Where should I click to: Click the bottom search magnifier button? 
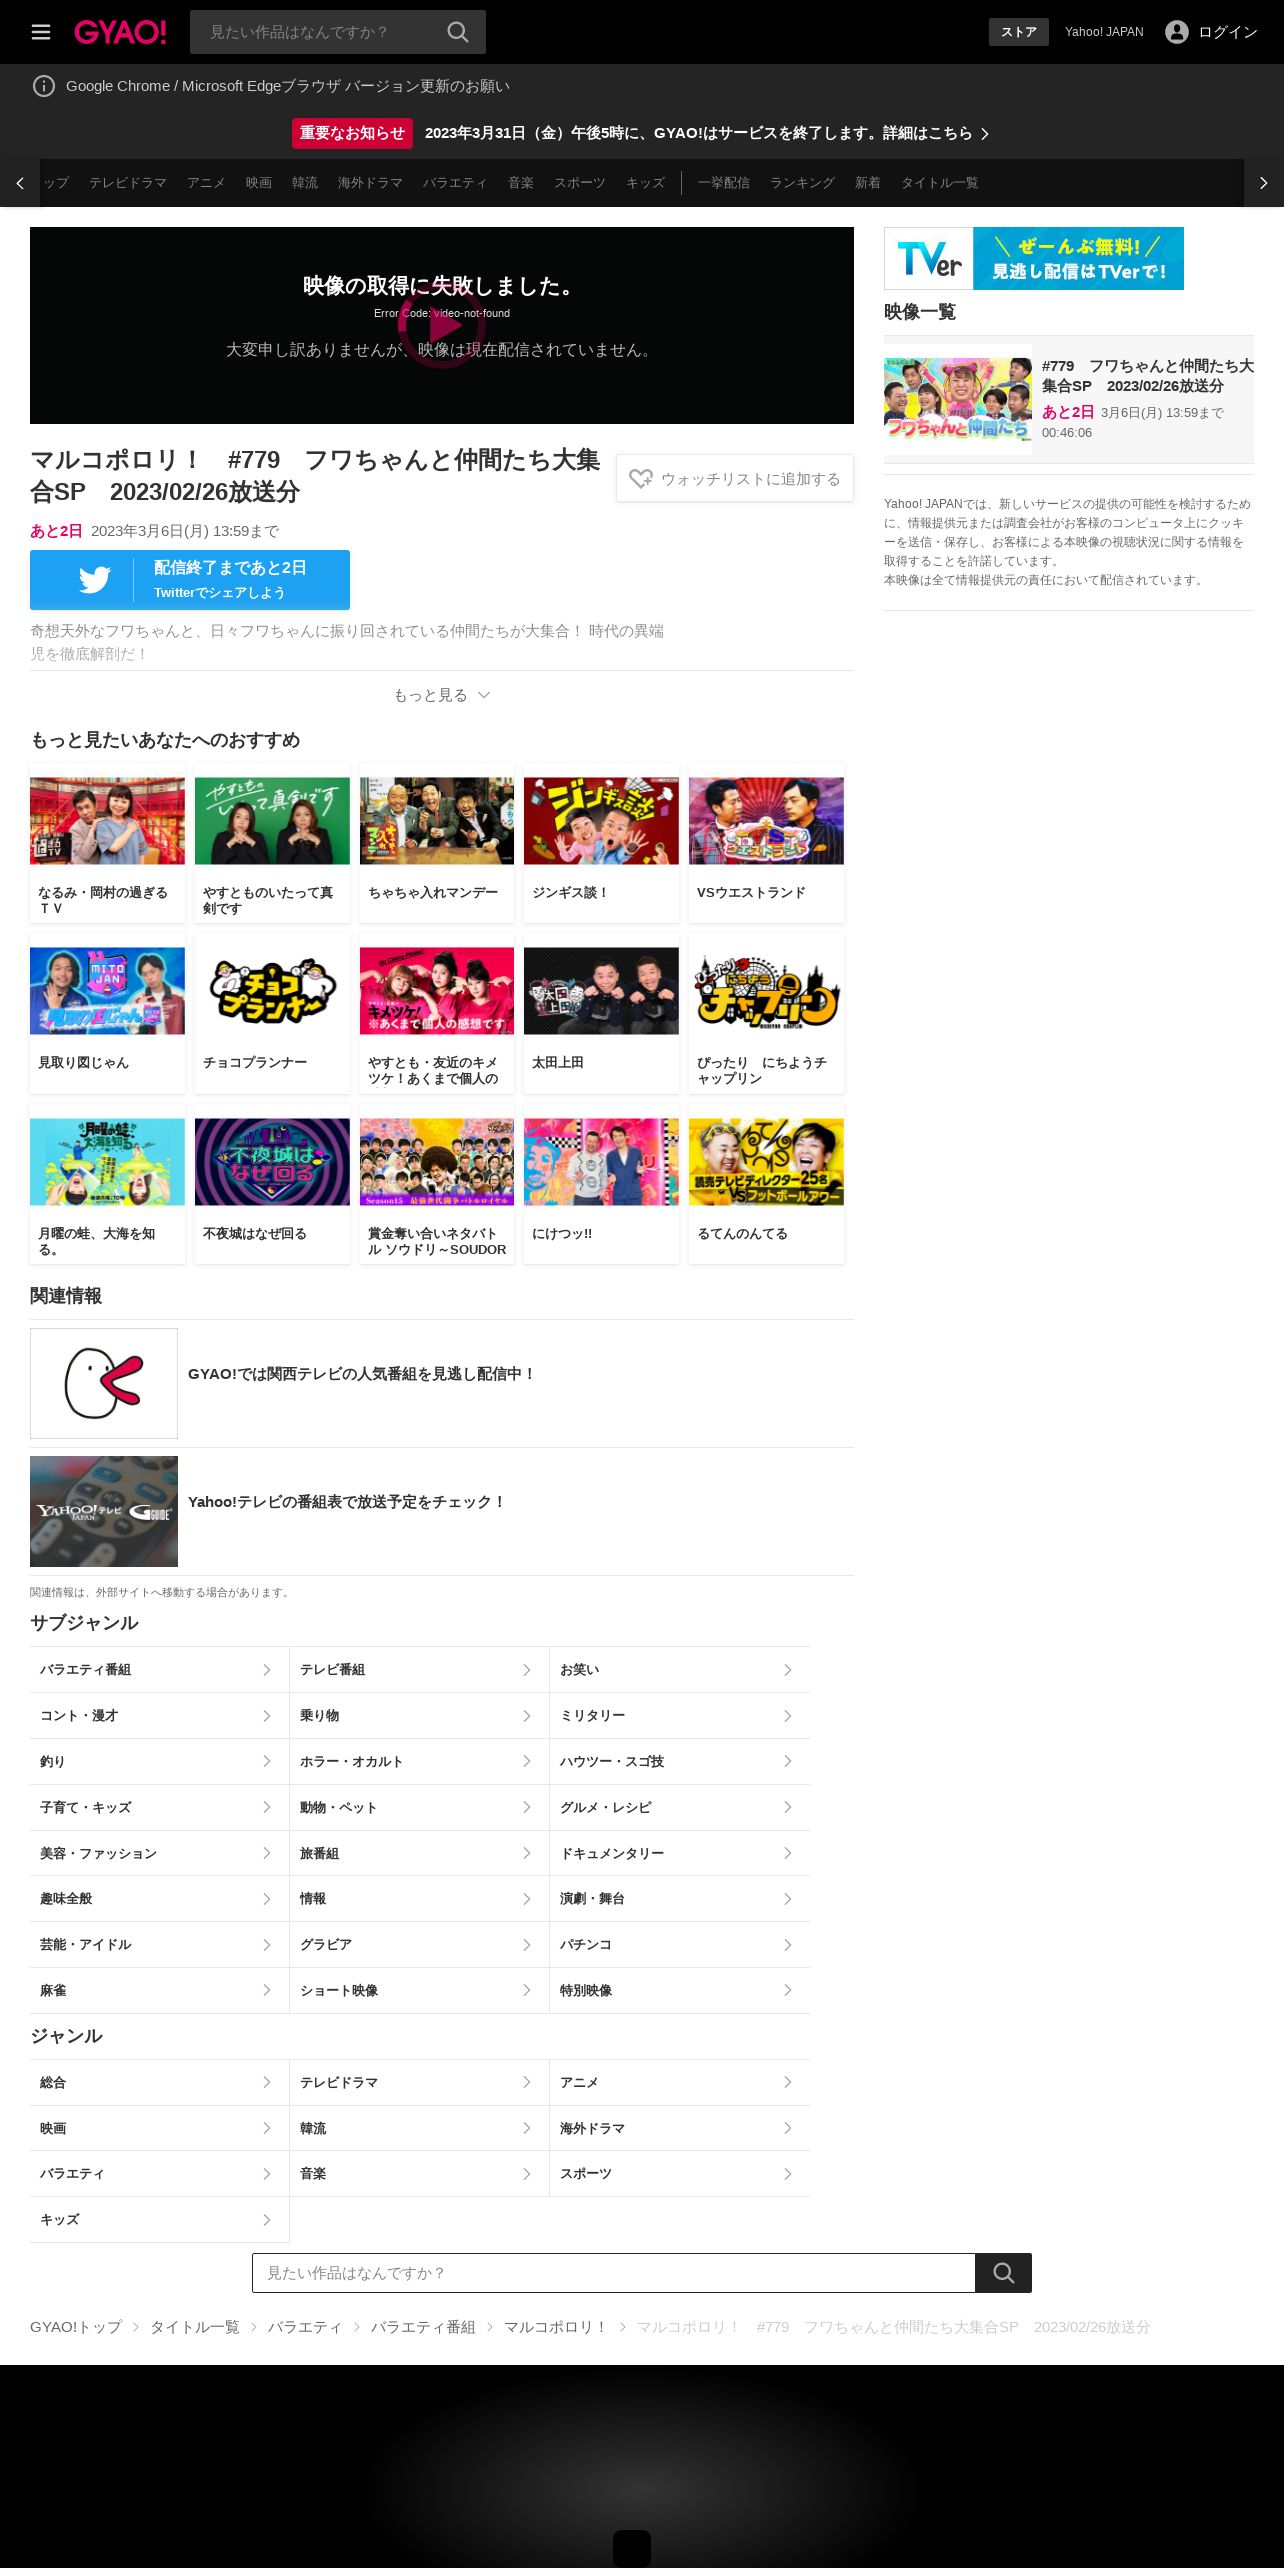[1003, 2273]
